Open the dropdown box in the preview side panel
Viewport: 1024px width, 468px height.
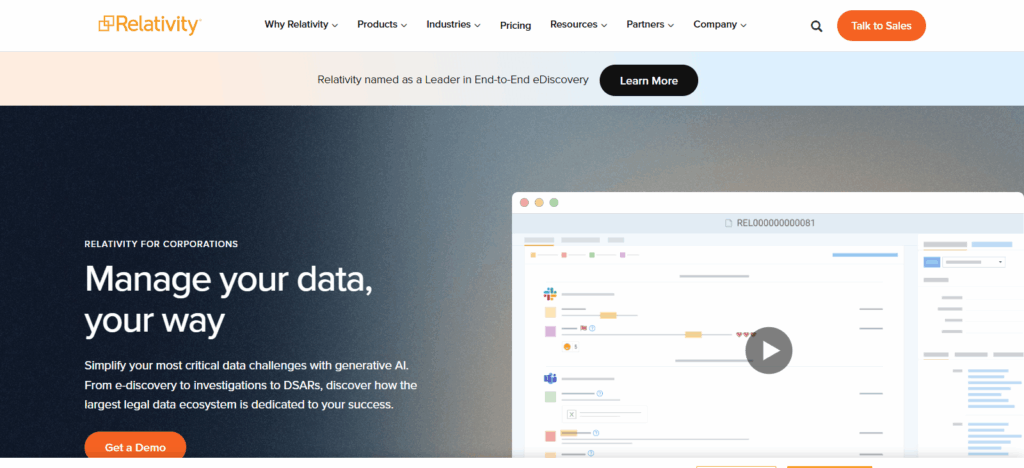[974, 262]
